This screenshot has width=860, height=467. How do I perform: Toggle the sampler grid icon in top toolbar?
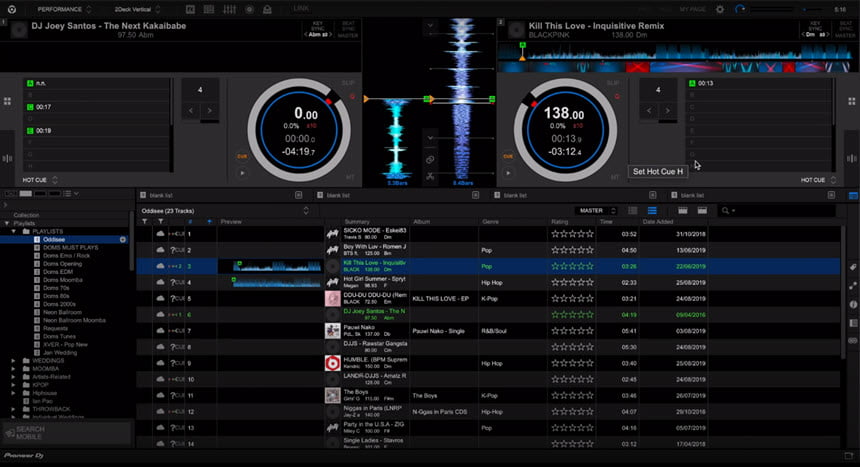(209, 9)
